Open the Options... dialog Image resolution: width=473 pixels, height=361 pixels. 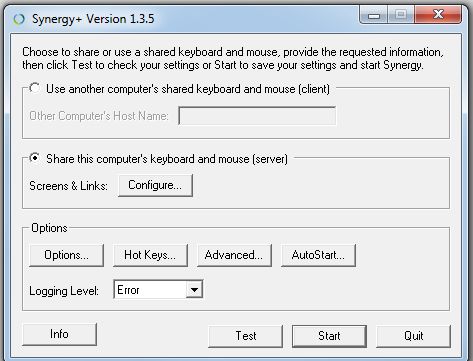click(66, 255)
